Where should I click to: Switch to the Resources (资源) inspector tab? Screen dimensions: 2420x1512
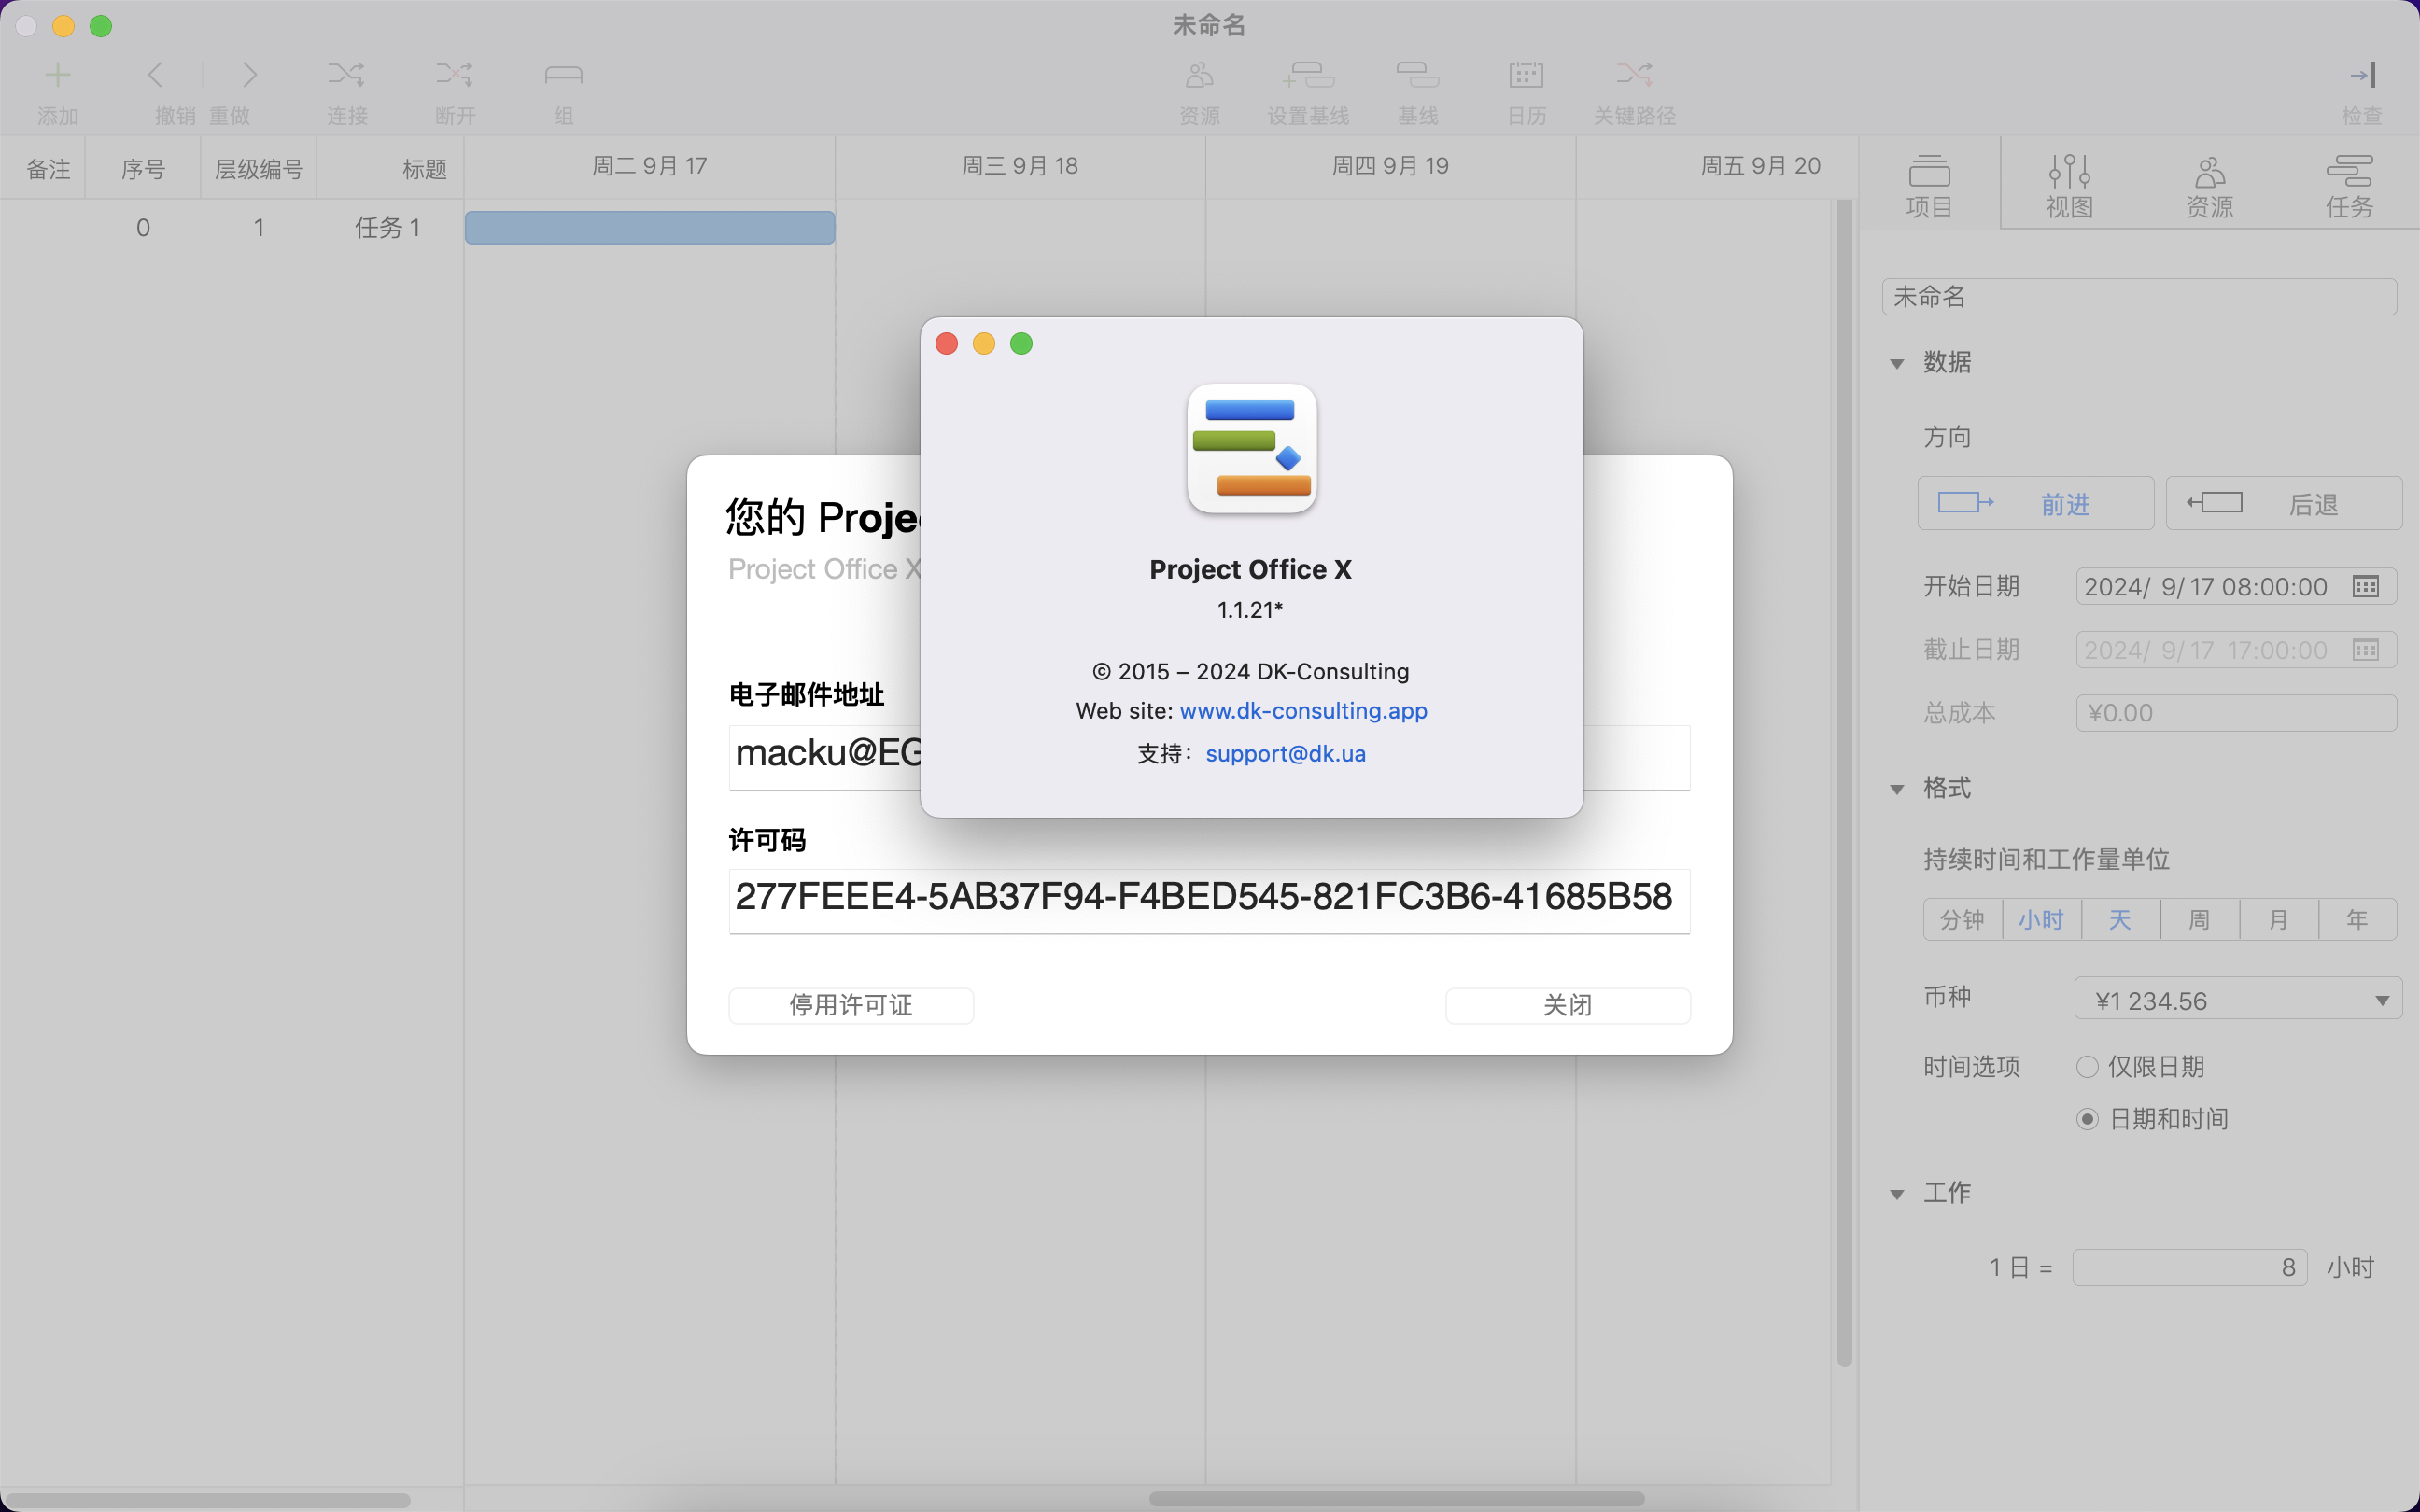[2209, 186]
